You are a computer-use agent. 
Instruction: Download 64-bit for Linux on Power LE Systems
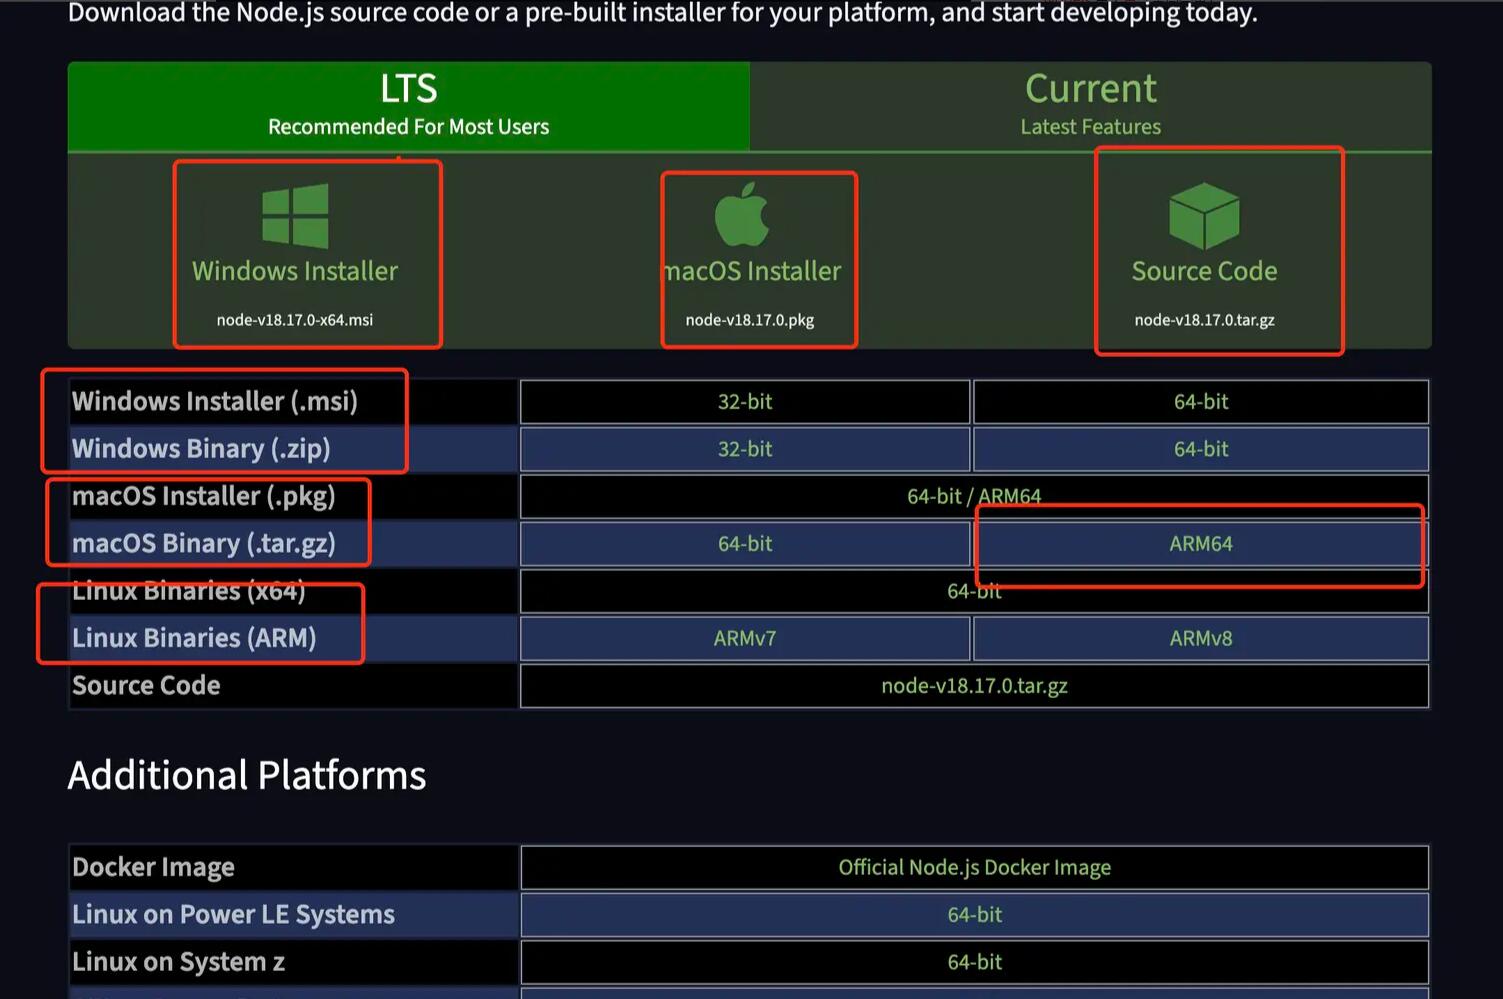(x=973, y=913)
